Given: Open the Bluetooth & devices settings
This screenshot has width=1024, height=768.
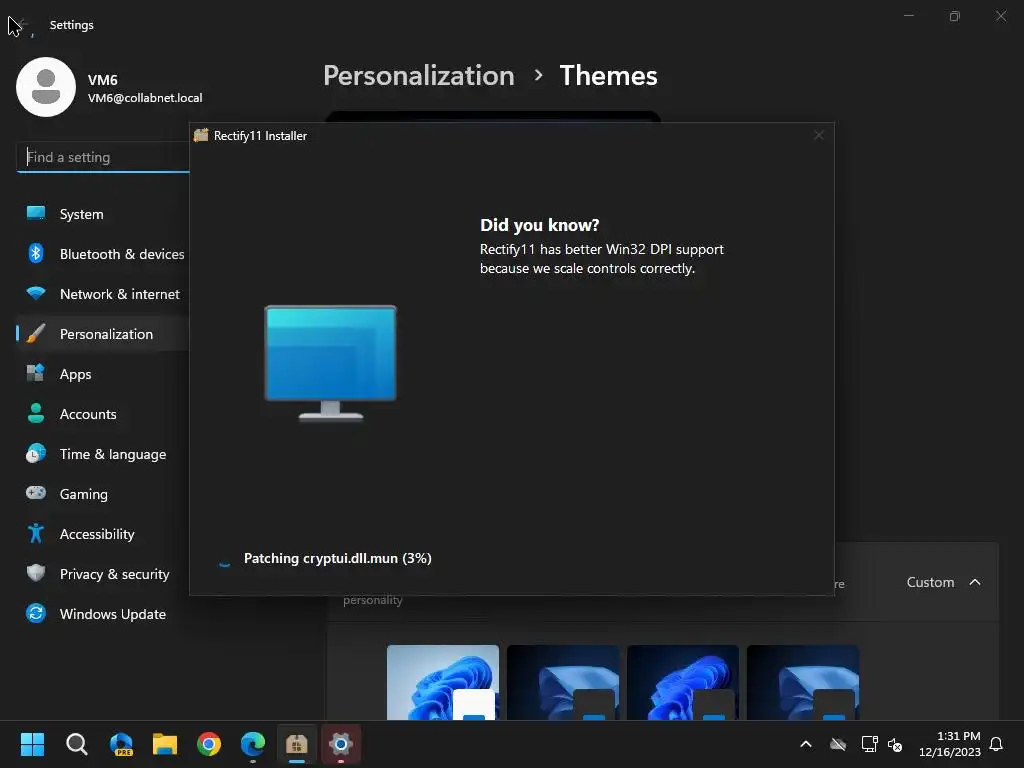Looking at the screenshot, I should (103, 254).
